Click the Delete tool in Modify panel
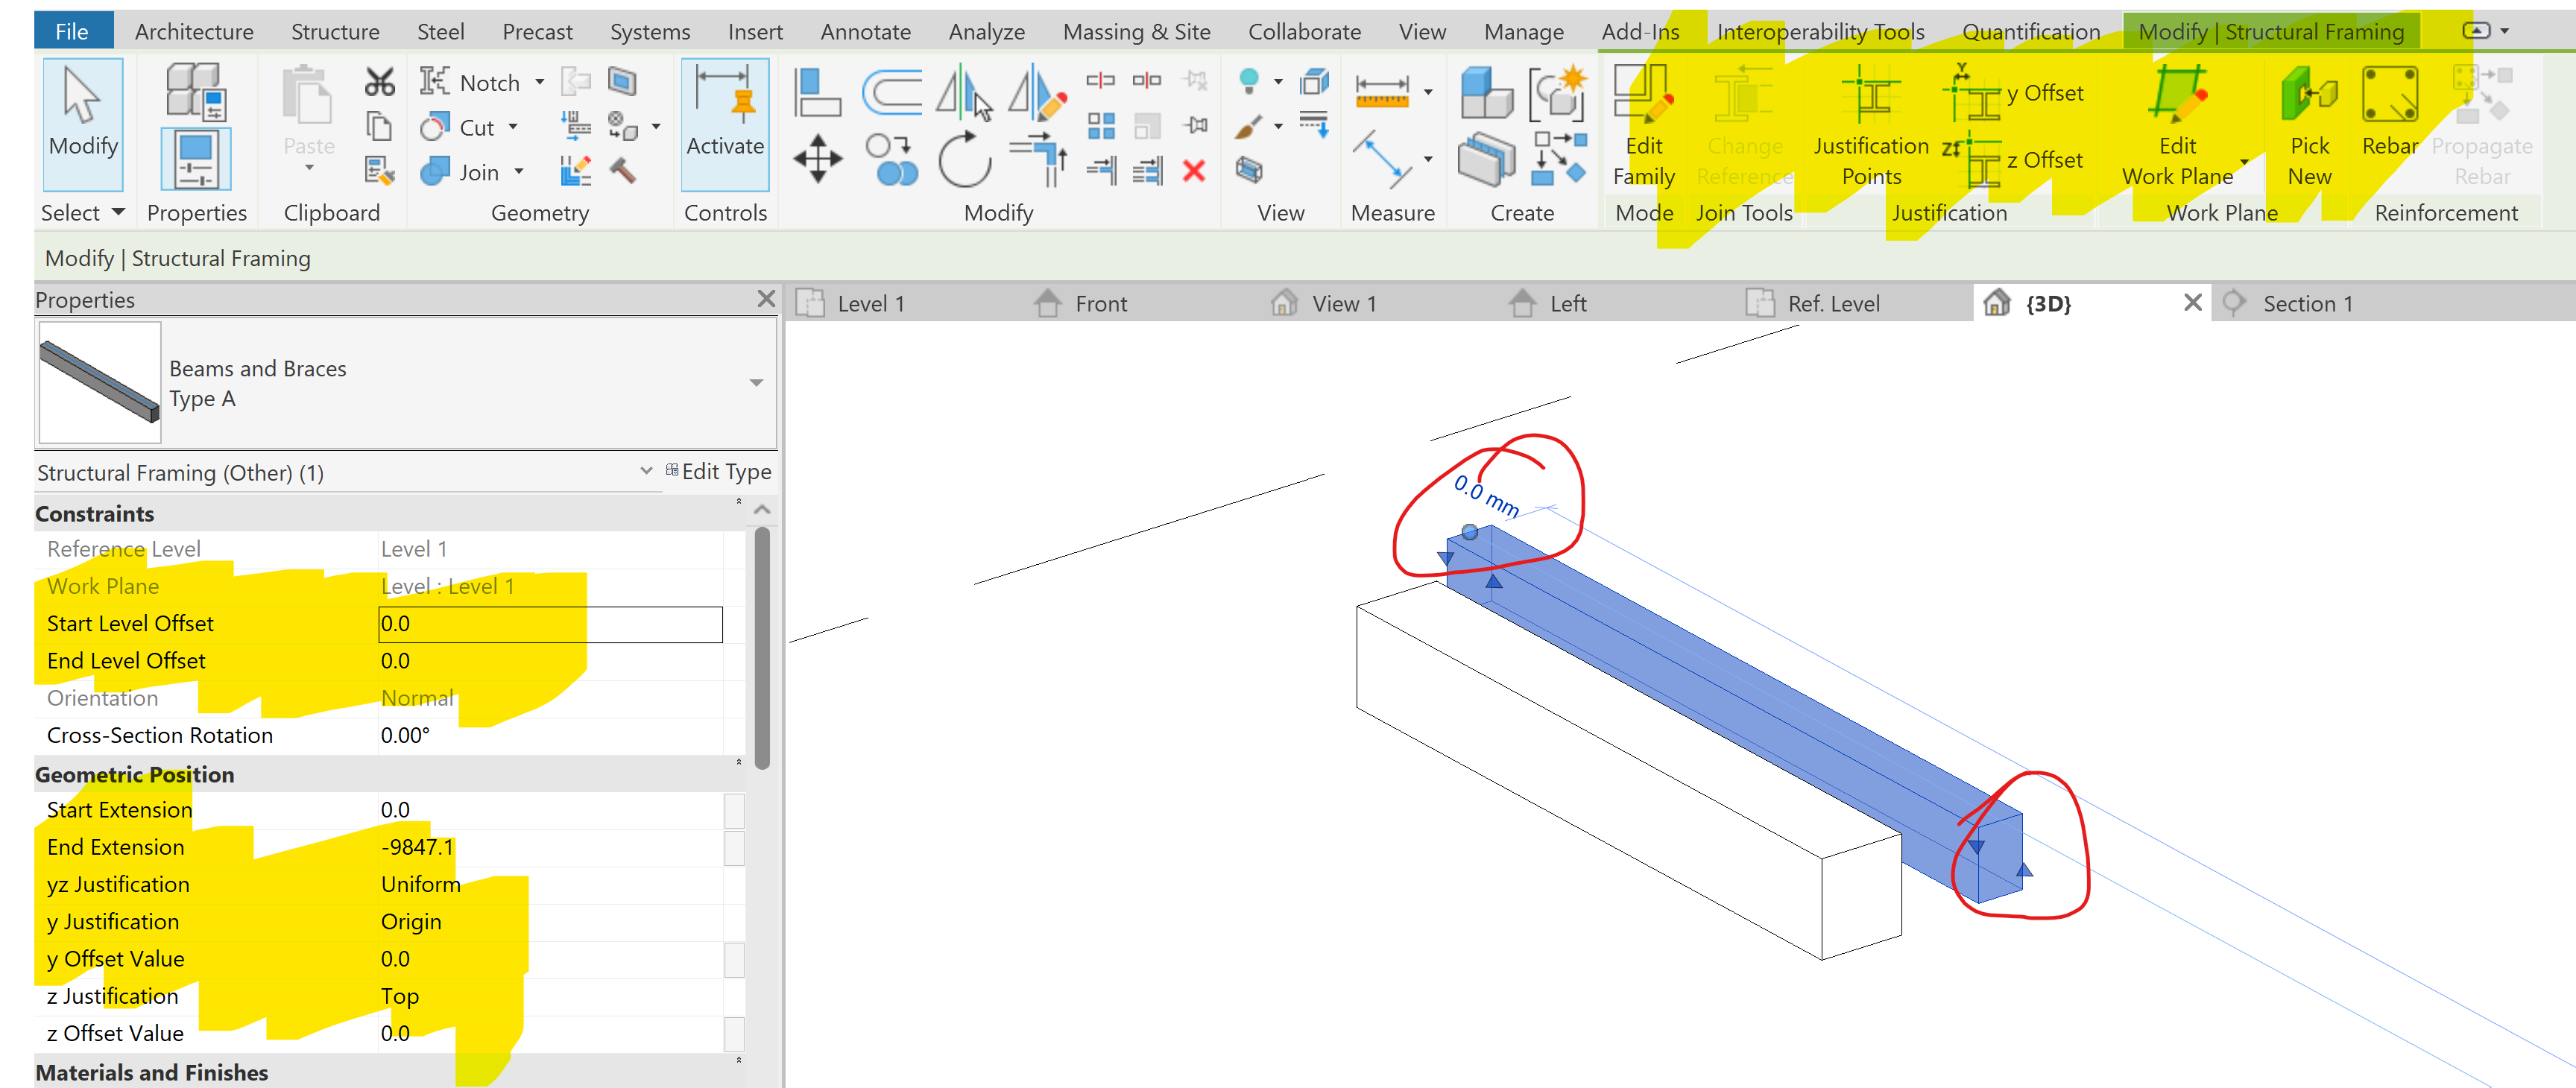This screenshot has width=2576, height=1088. click(1194, 170)
